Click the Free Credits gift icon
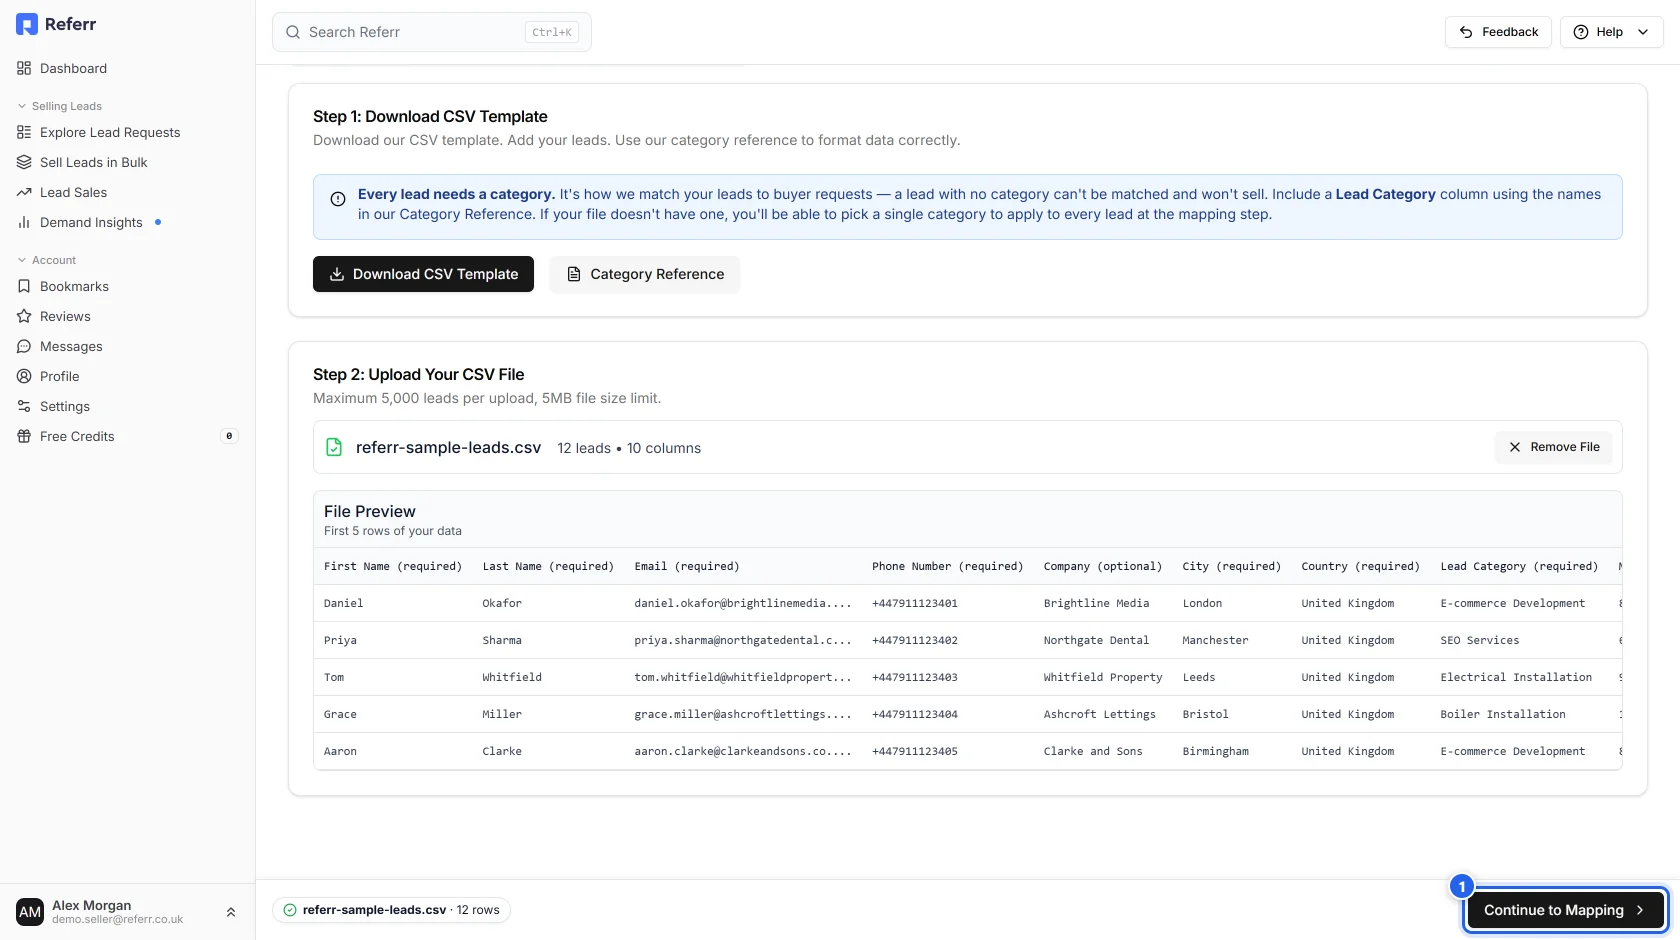 pyautogui.click(x=24, y=436)
